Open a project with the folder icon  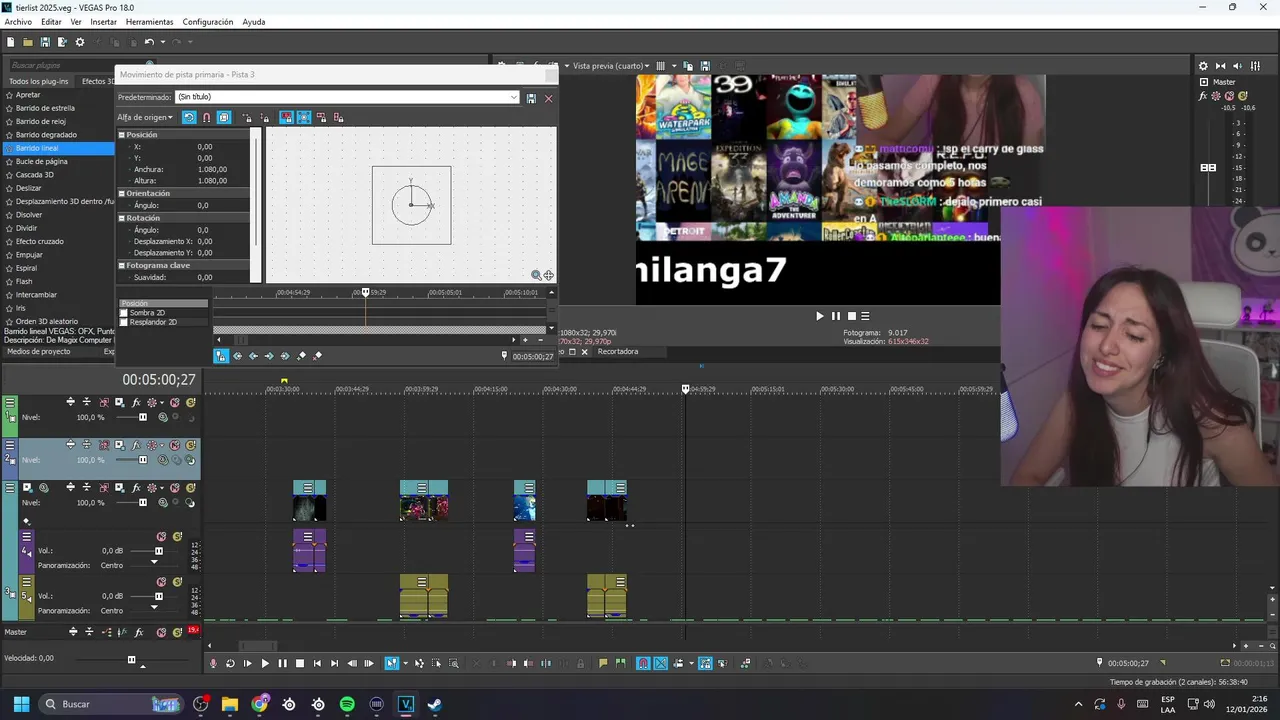(28, 42)
